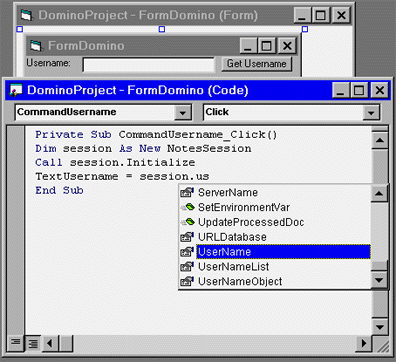Click the Form designer window's title icon
The image size is (396, 362).
[x=27, y=15]
